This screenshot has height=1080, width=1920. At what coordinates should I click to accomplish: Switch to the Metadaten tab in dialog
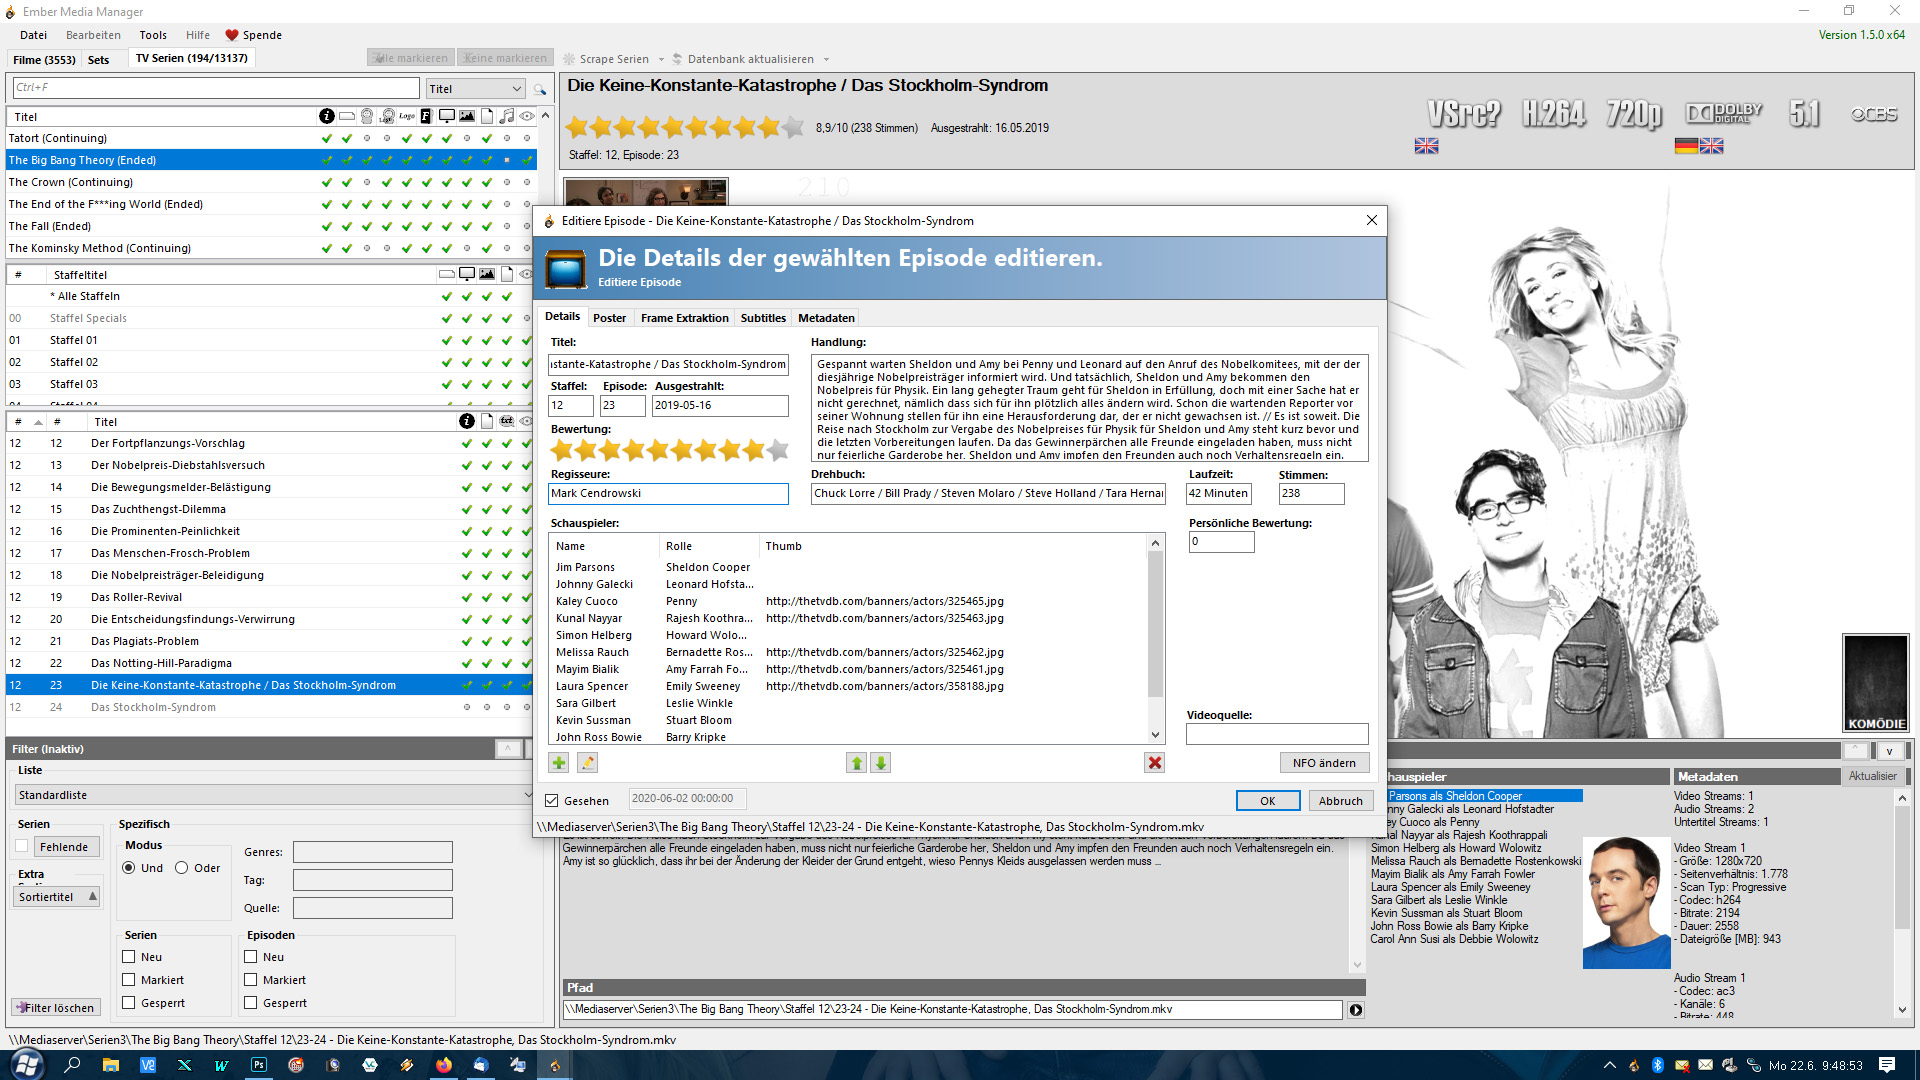826,318
